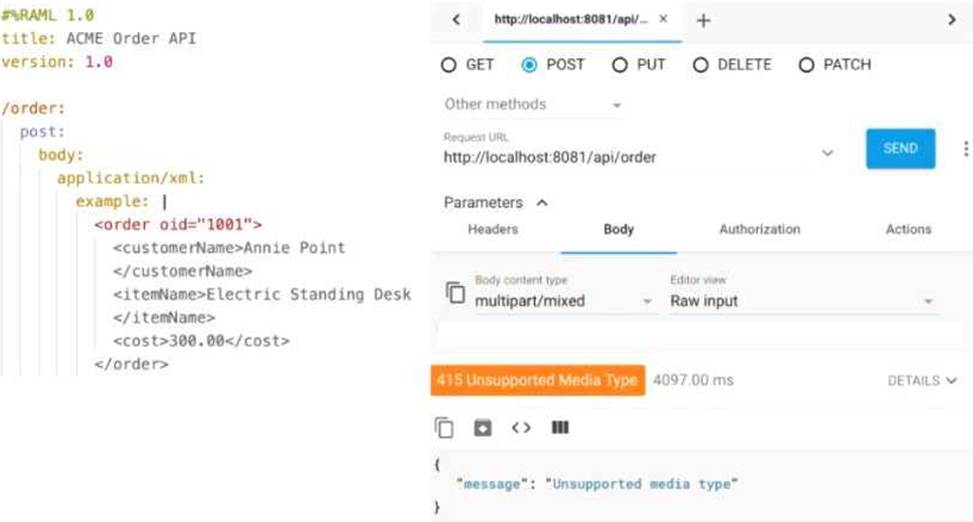Select the GET method radio button
The image size is (973, 522).
click(x=449, y=65)
